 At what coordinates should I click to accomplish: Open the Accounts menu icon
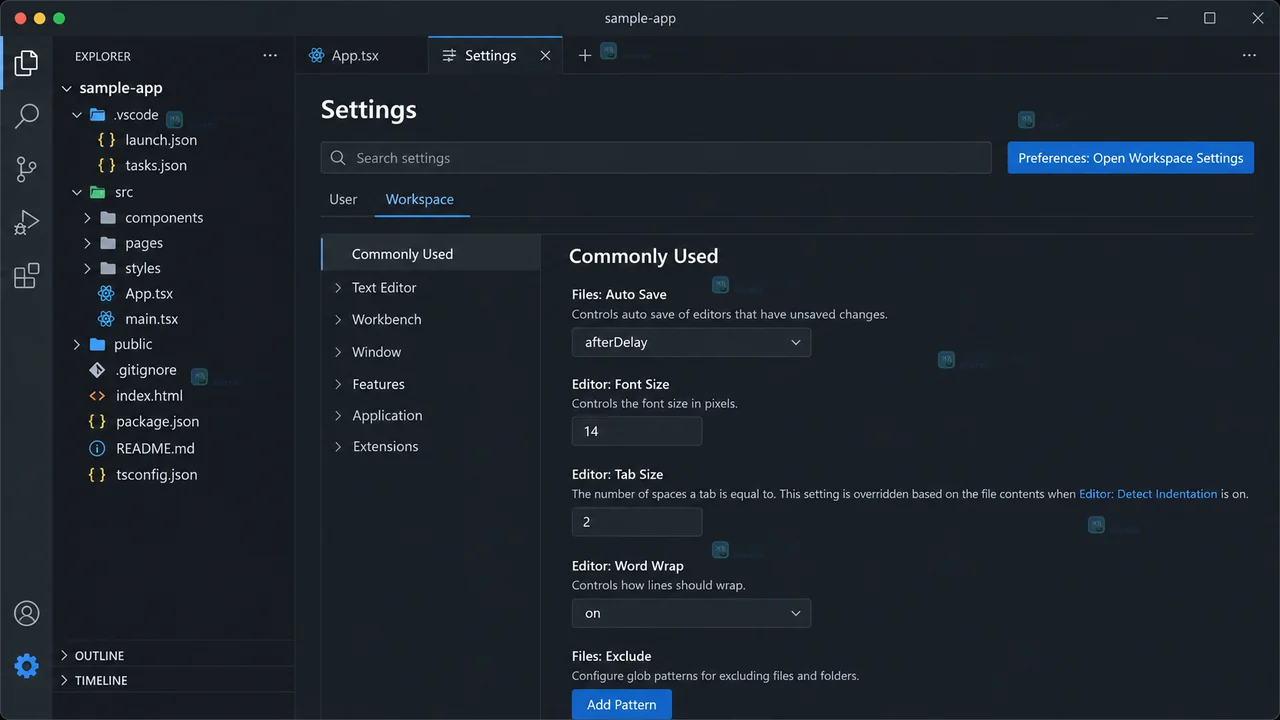click(27, 613)
